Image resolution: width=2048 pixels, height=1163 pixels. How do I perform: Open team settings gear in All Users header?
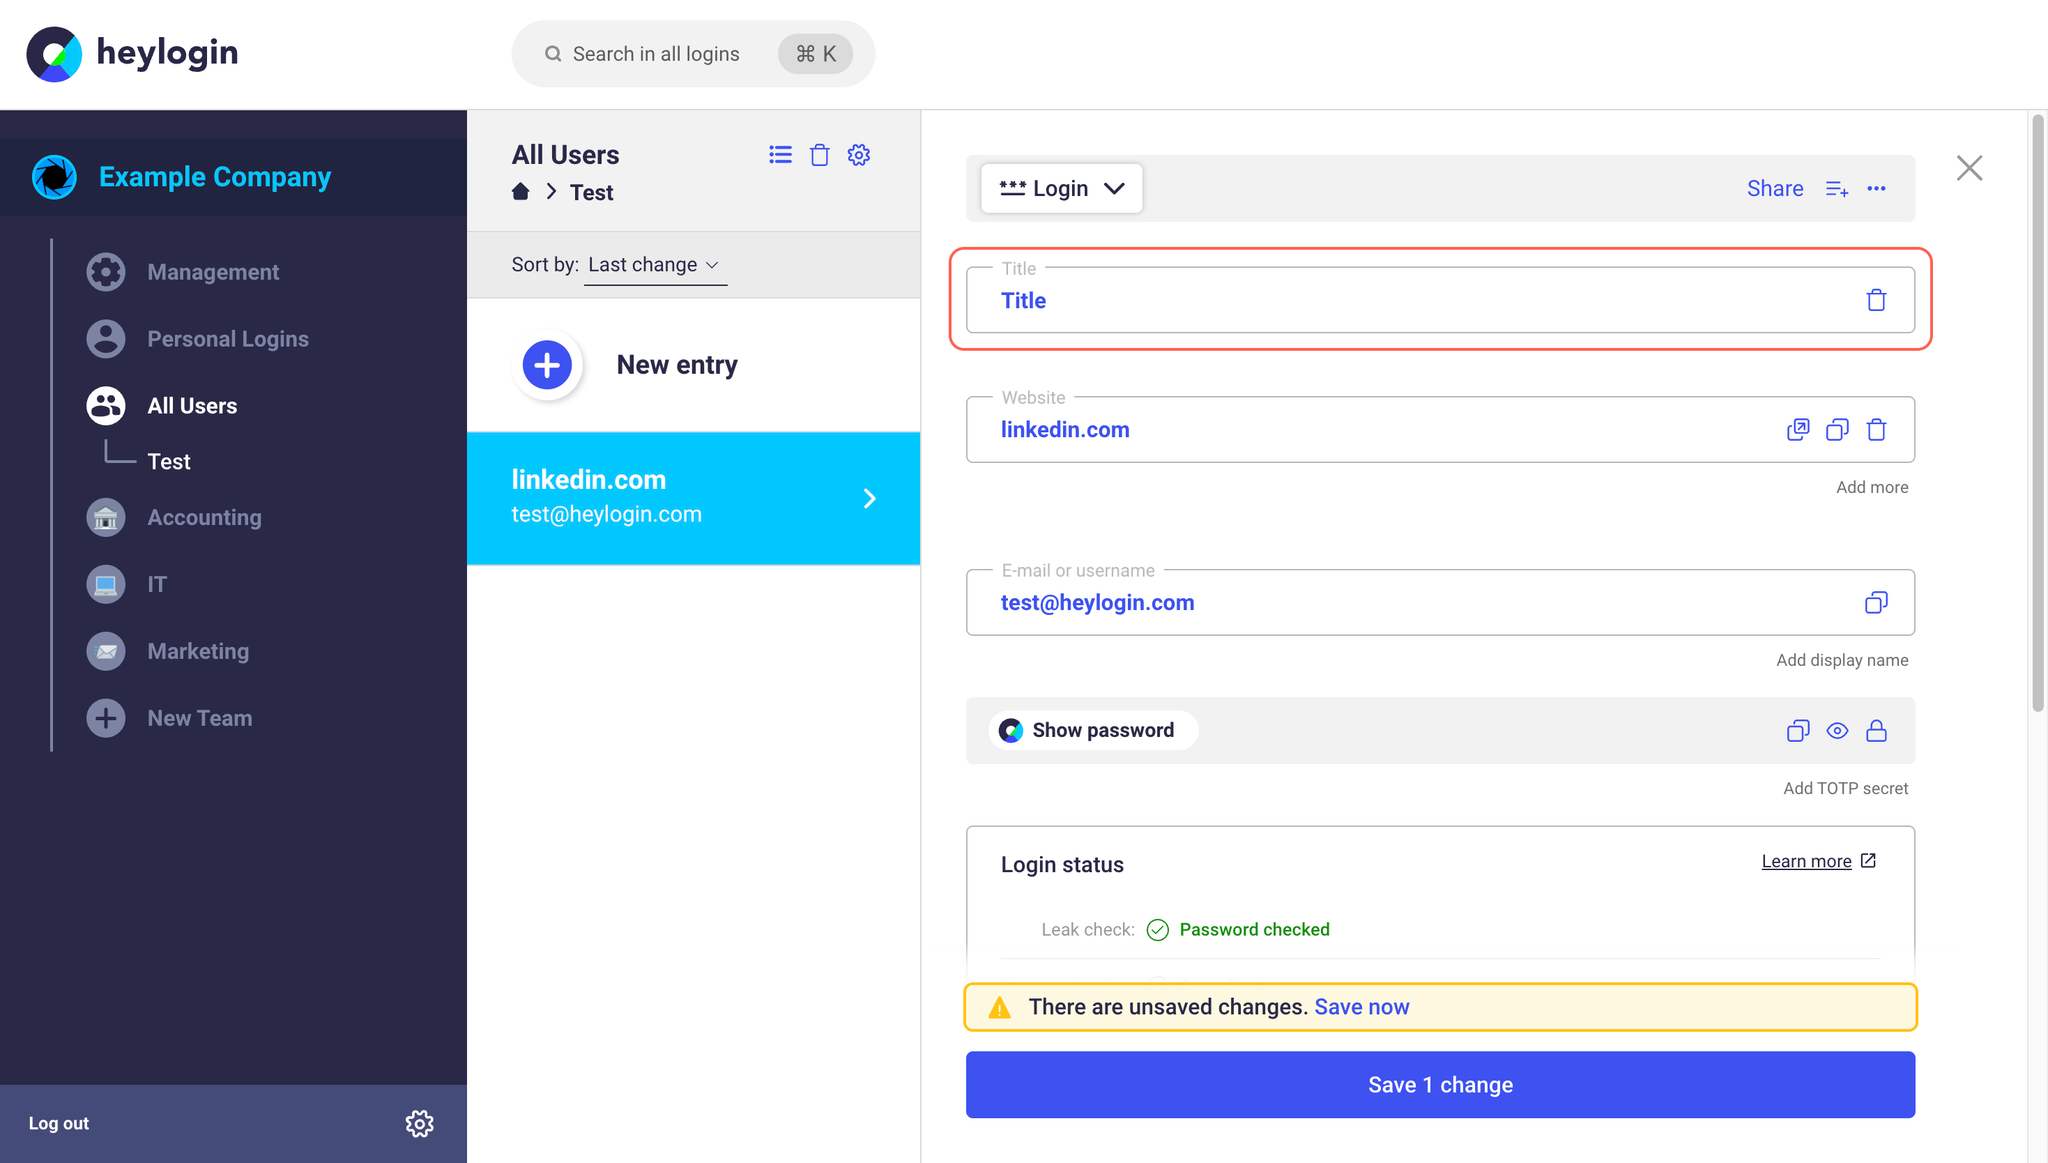tap(859, 155)
